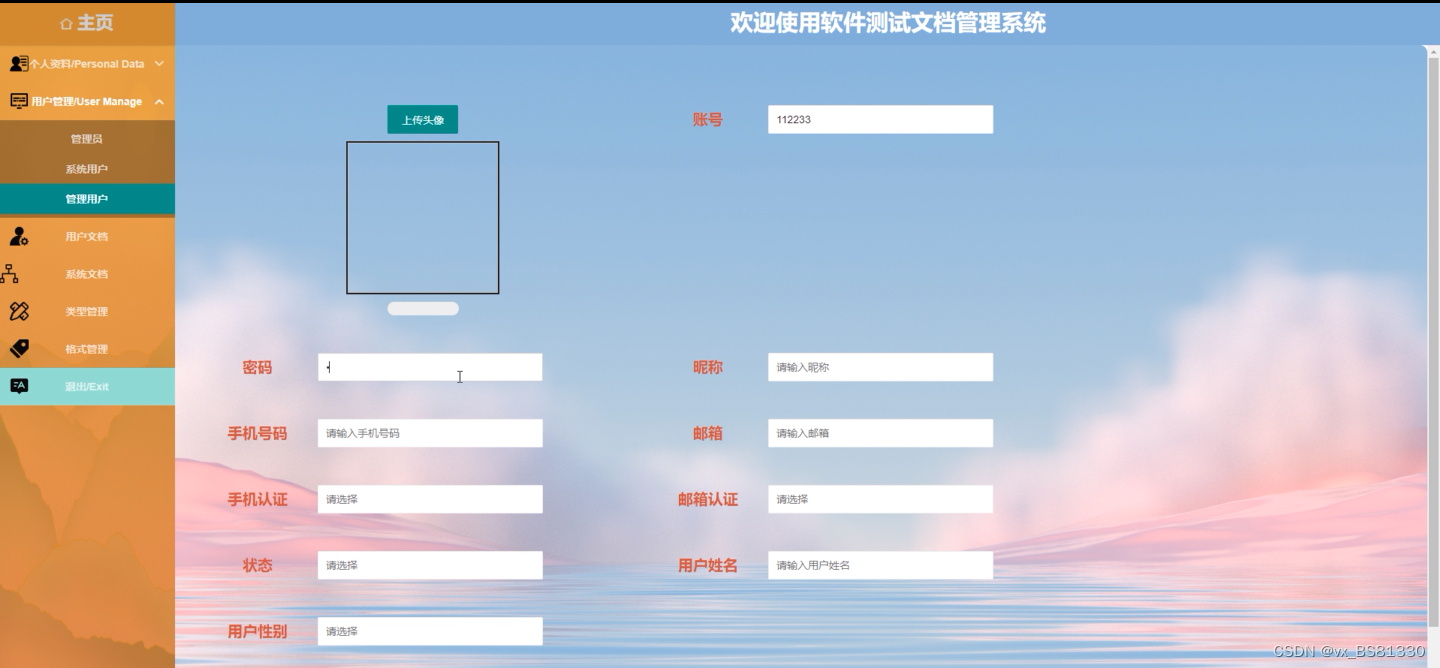Open the 用户文档 menu entry
This screenshot has width=1440, height=668.
pos(87,237)
